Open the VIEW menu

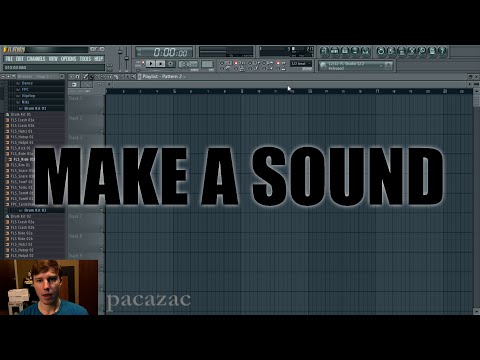pos(53,59)
